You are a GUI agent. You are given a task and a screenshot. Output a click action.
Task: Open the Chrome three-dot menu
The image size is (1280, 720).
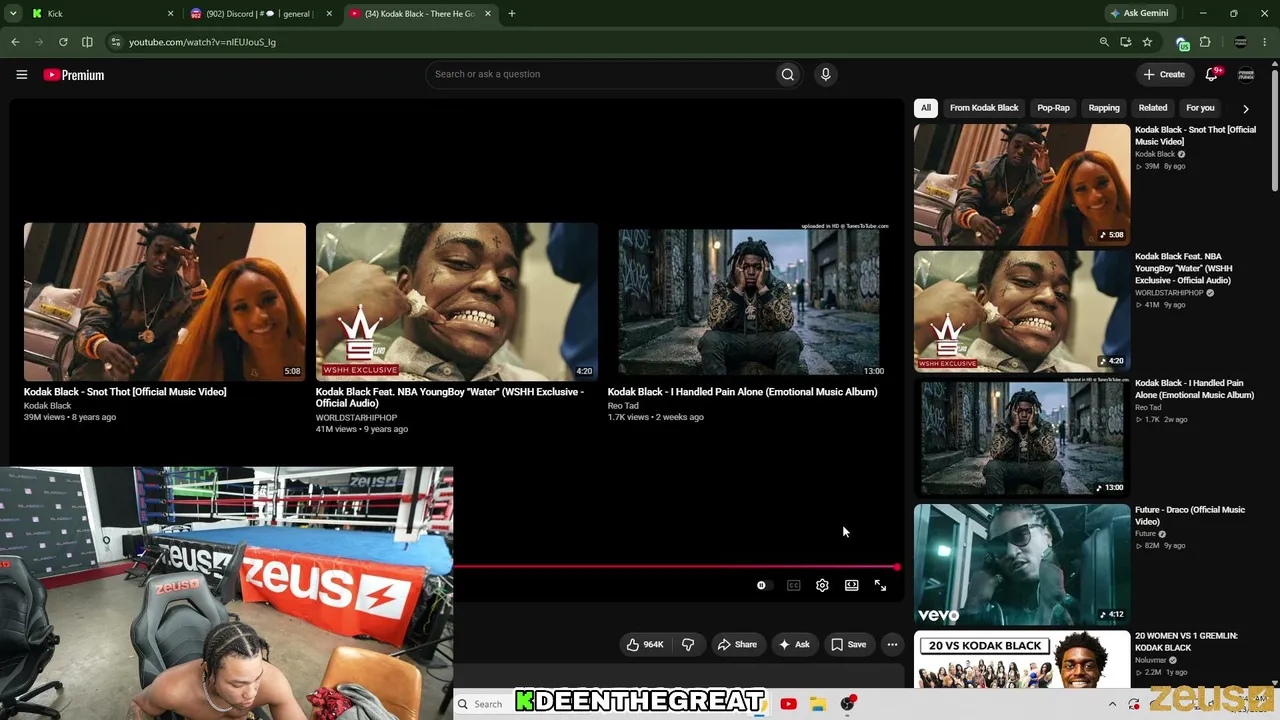tap(1265, 42)
